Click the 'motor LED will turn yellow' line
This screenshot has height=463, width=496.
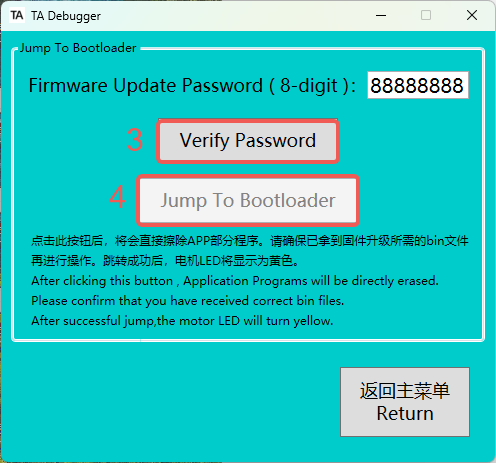(x=182, y=321)
